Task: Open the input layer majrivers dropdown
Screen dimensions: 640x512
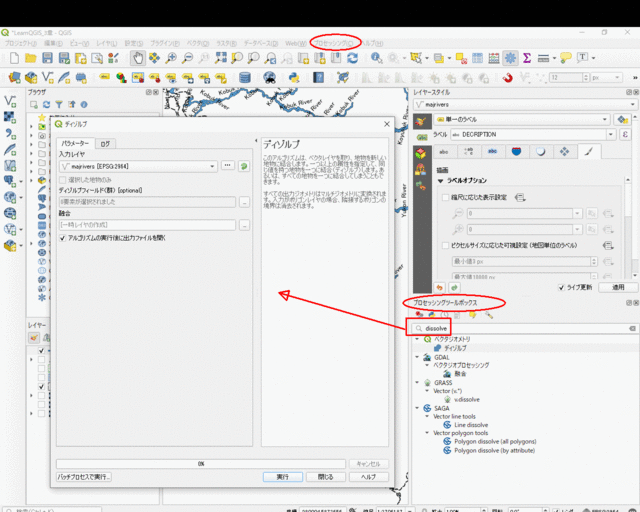Action: tap(138, 166)
